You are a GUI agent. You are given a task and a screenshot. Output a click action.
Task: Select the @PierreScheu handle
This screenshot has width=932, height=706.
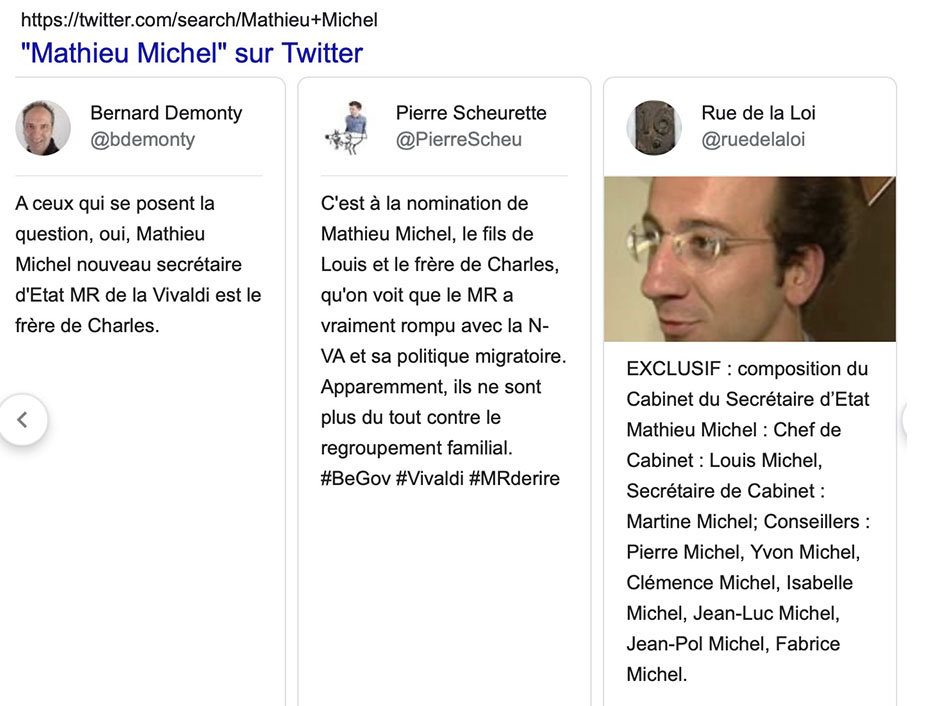coord(459,140)
